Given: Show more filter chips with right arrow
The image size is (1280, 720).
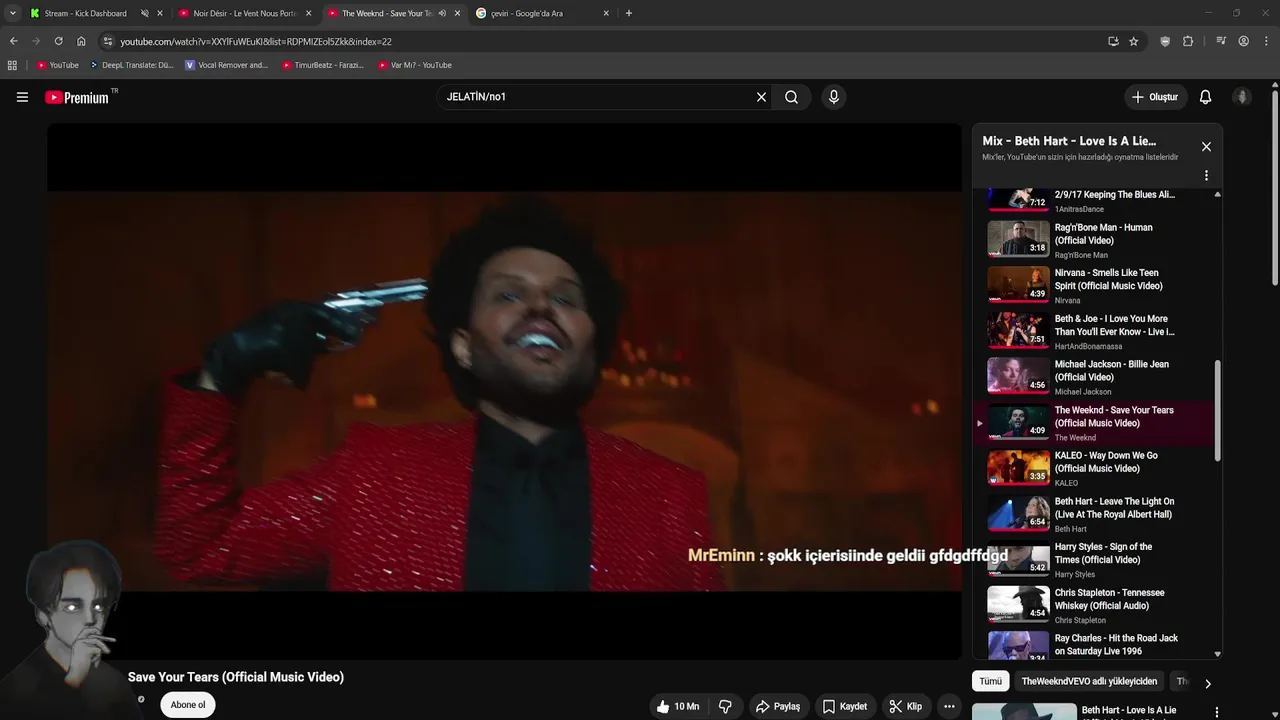Looking at the screenshot, I should (1207, 684).
